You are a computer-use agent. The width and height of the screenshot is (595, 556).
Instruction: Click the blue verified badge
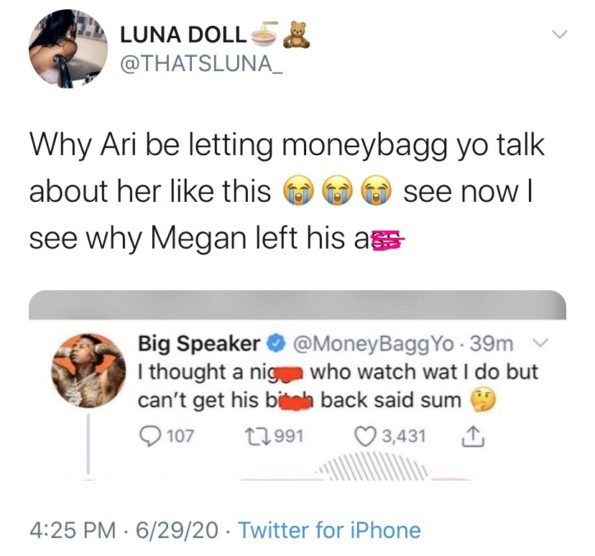point(277,343)
